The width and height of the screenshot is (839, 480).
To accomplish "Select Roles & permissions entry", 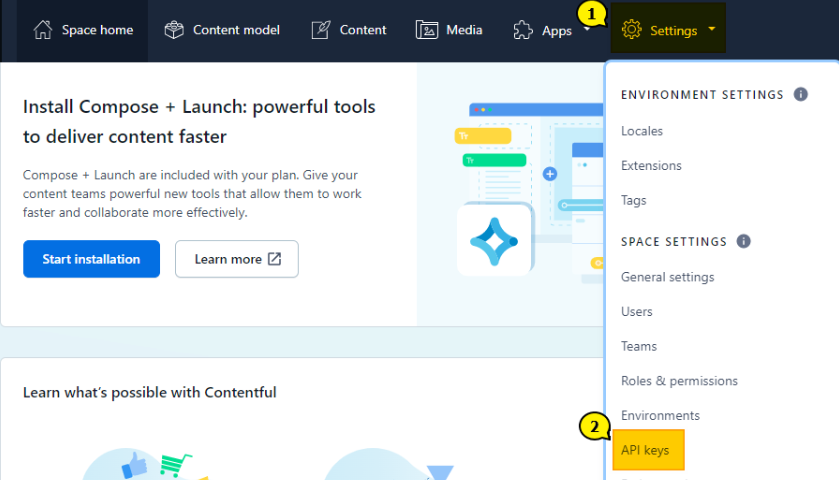I will coord(679,381).
